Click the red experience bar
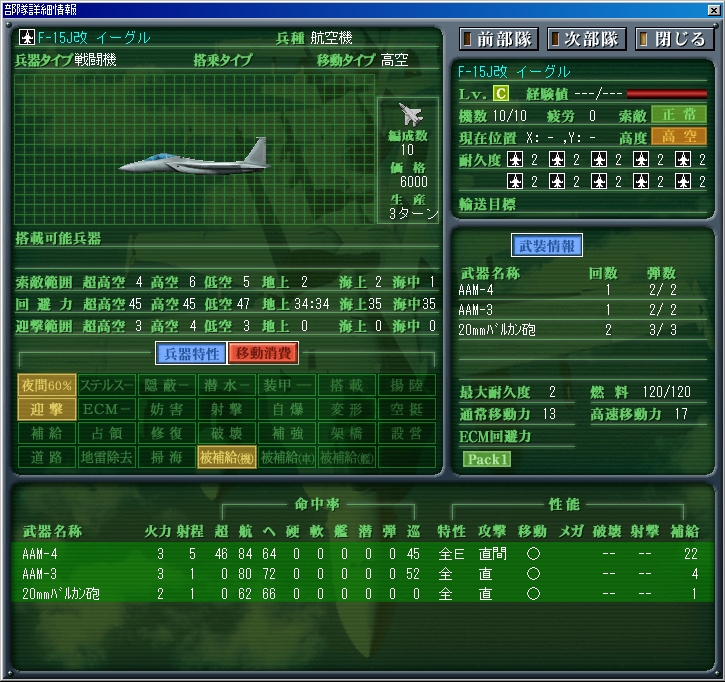The width and height of the screenshot is (725, 682). tap(666, 94)
